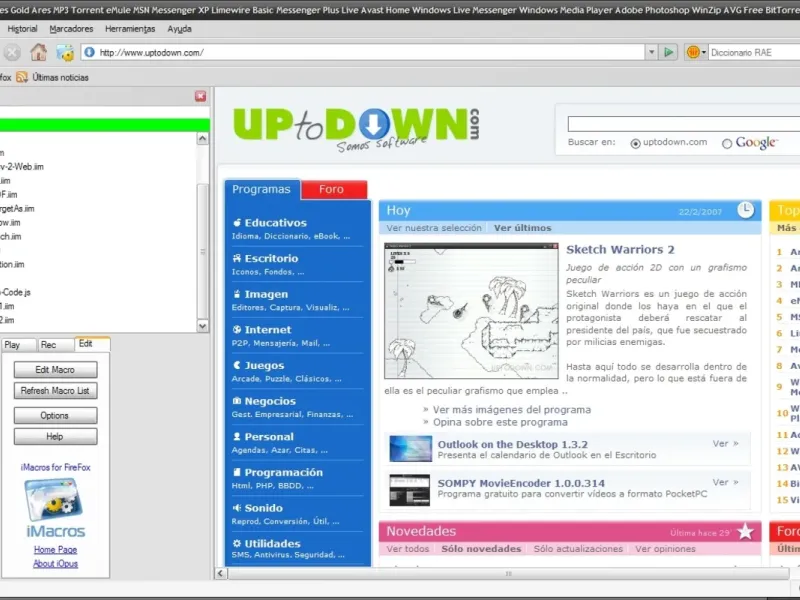Open the Imagen category
800x600 pixels.
tap(266, 294)
